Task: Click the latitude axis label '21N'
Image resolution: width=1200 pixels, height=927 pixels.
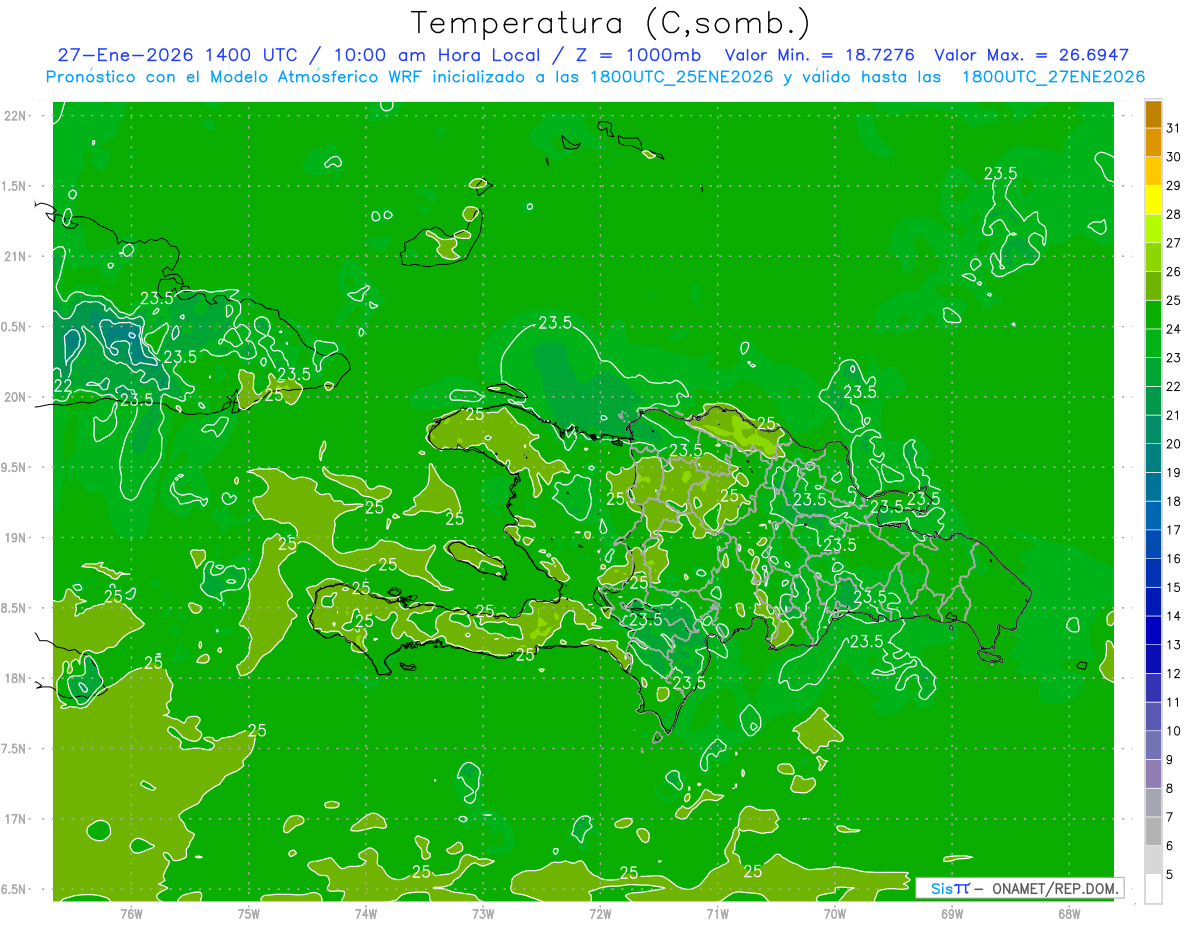Action: [14, 256]
